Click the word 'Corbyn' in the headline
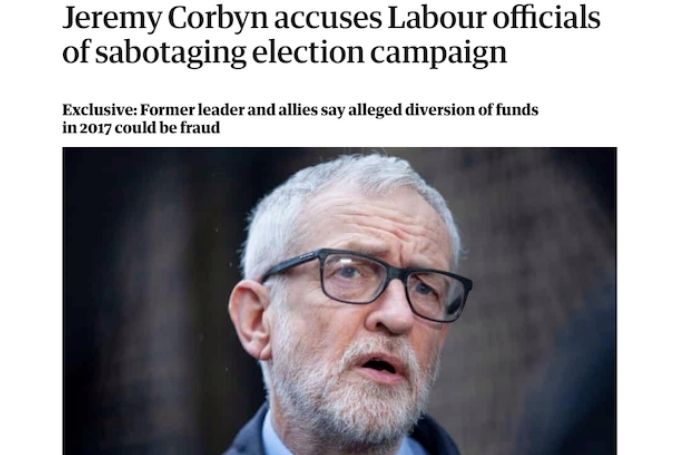This screenshot has height=455, width=678. [x=217, y=20]
